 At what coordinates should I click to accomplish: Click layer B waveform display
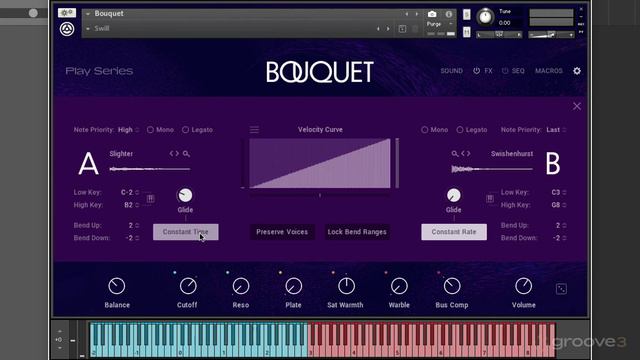click(x=492, y=169)
